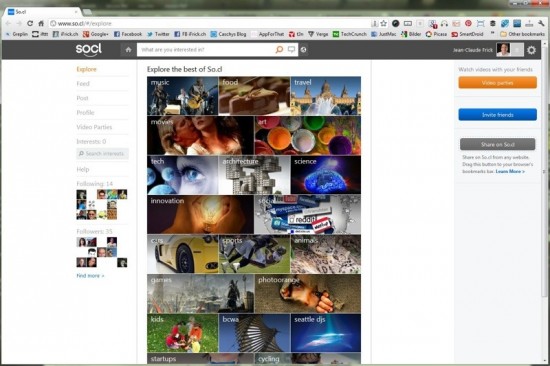Follow the Find more link
Image resolution: width=550 pixels, height=366 pixels.
[90, 276]
